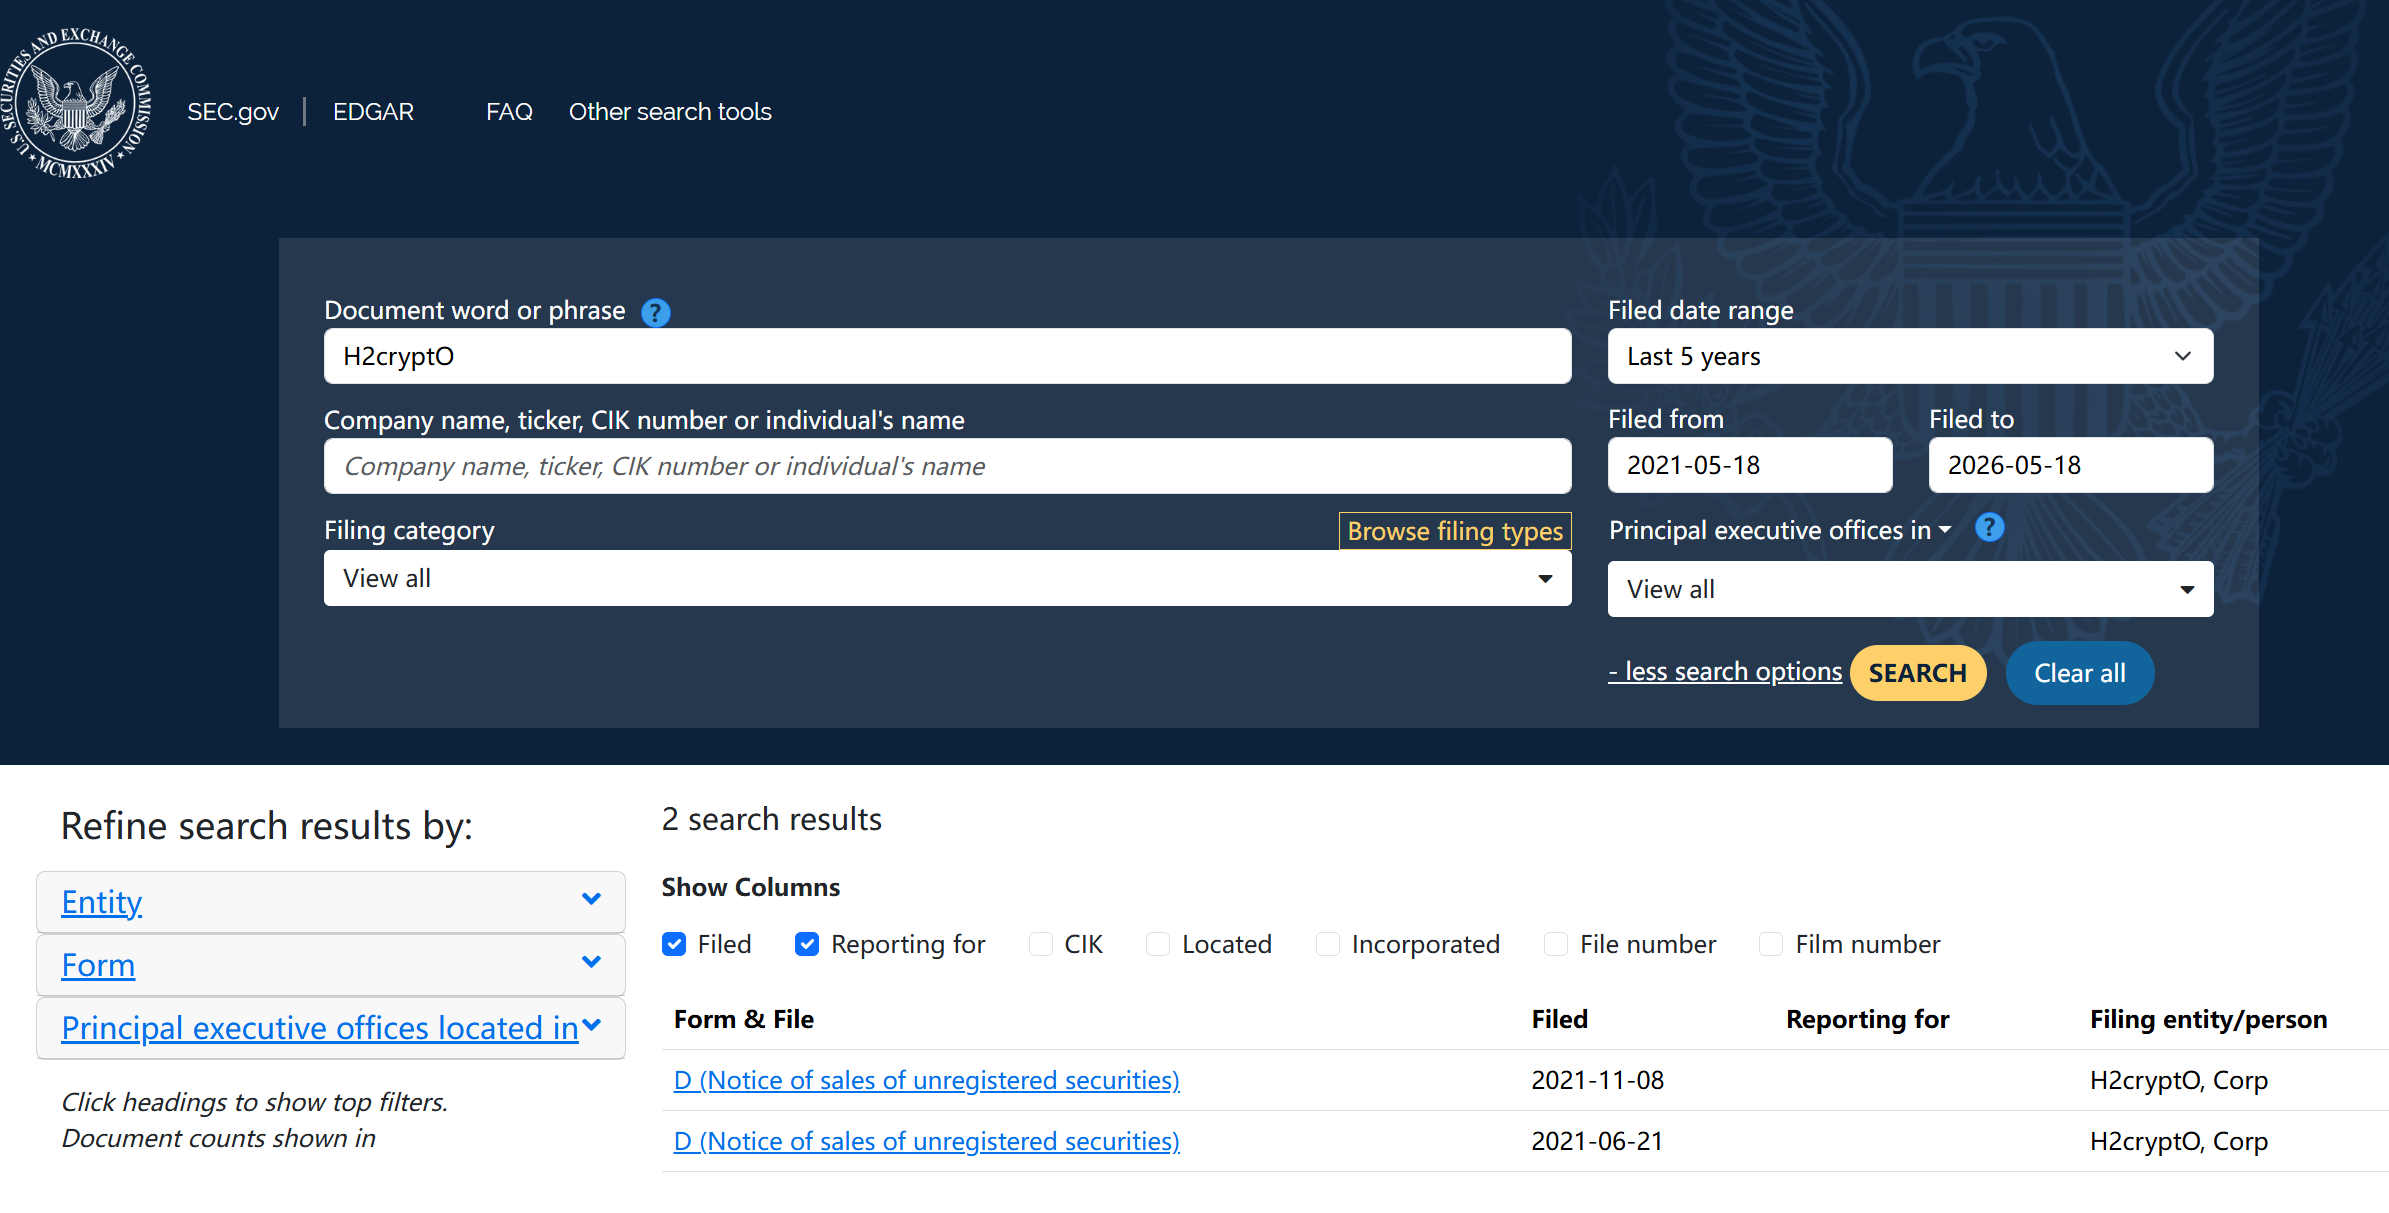Click the Filed from date field
The image size is (2389, 1213).
1750,465
